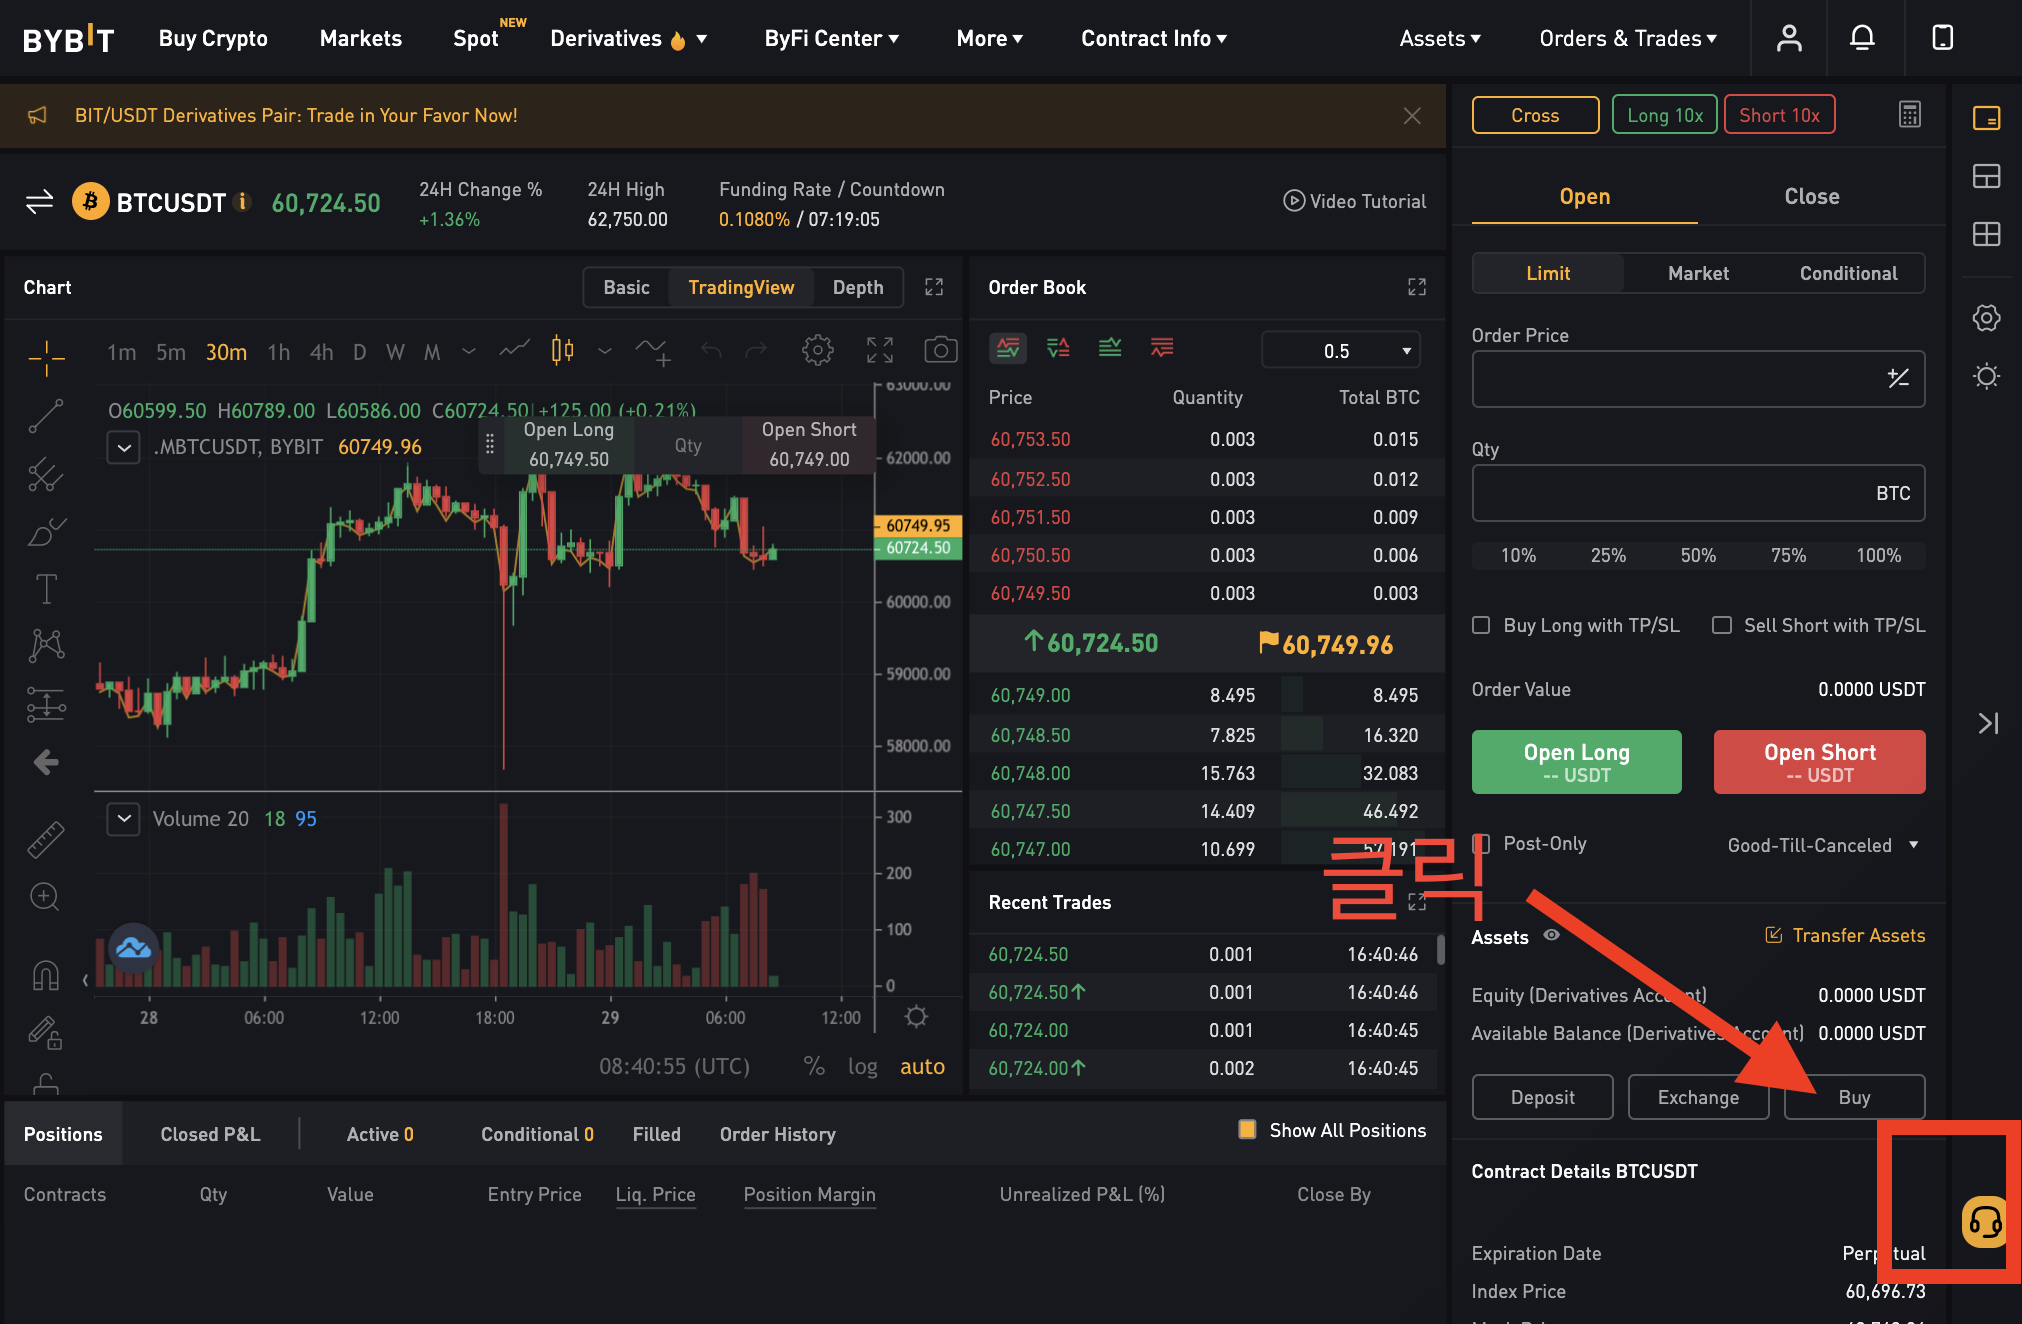The width and height of the screenshot is (2022, 1324).
Task: Switch to the Close tab
Action: [1812, 197]
